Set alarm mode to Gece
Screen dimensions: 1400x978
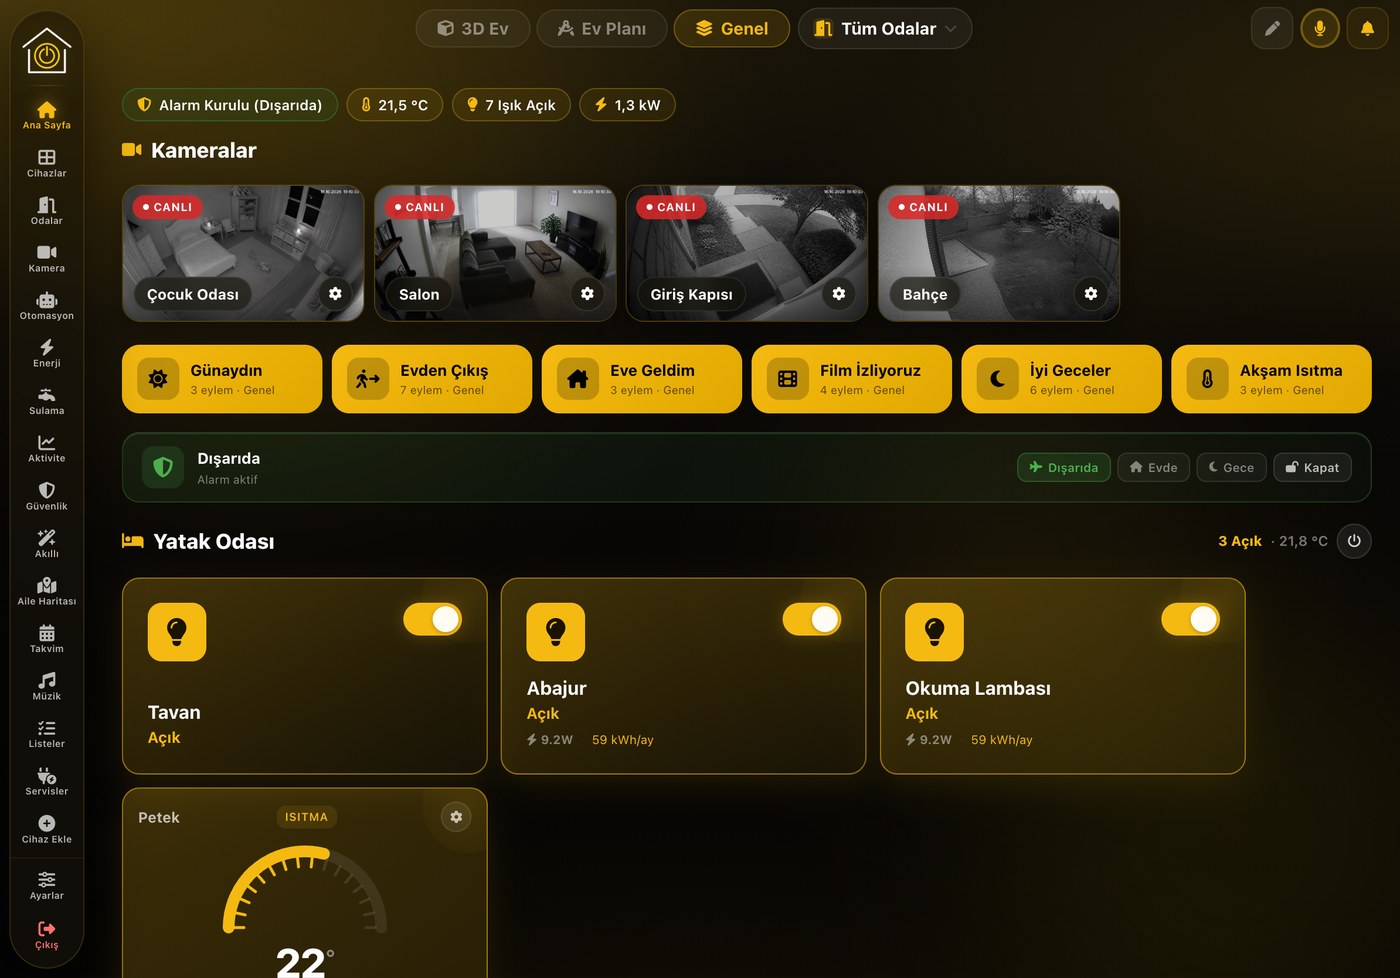(1231, 467)
